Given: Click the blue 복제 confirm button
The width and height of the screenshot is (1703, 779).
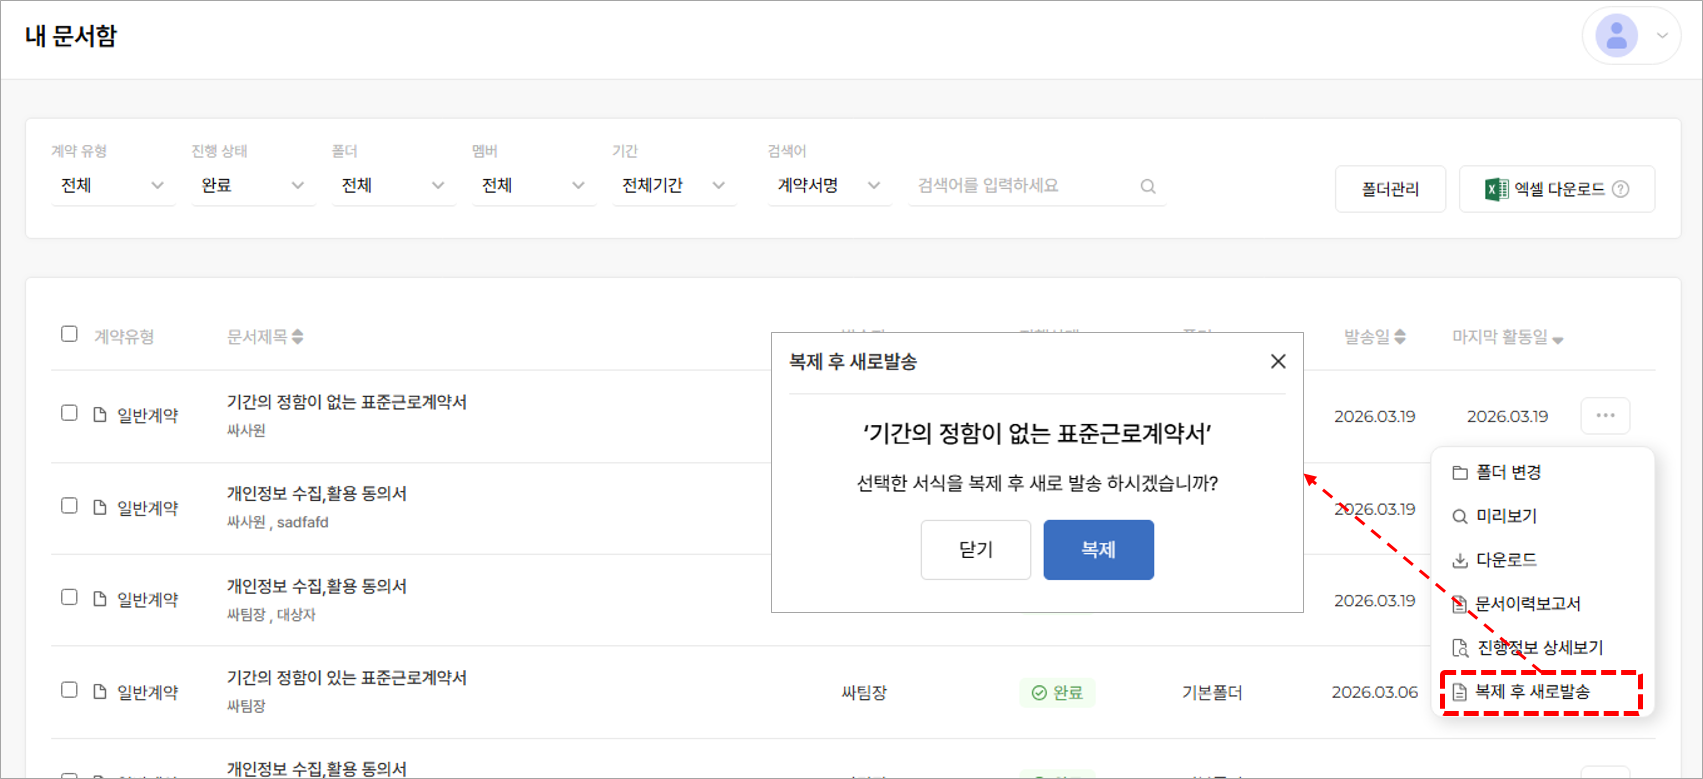Looking at the screenshot, I should pos(1098,550).
